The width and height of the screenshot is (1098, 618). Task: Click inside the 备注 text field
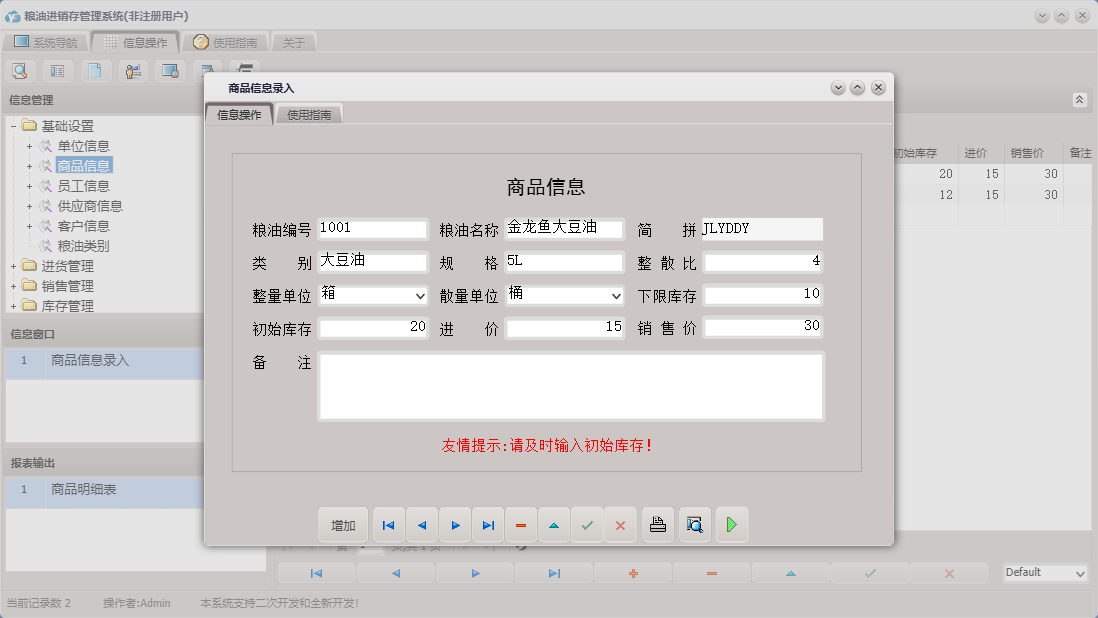point(570,385)
